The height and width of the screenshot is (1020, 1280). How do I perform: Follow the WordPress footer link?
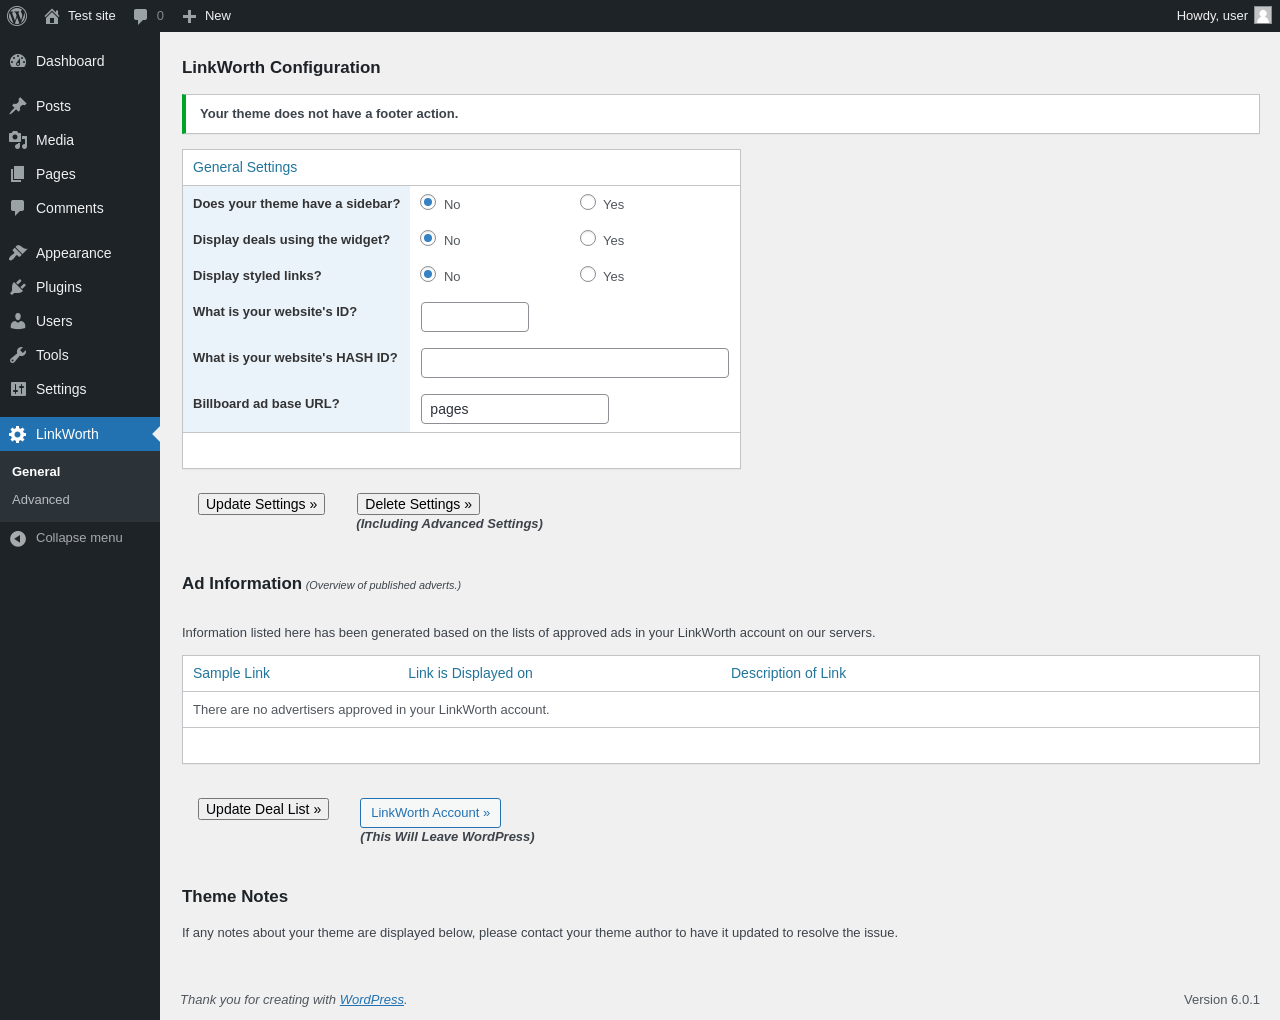point(372,1000)
